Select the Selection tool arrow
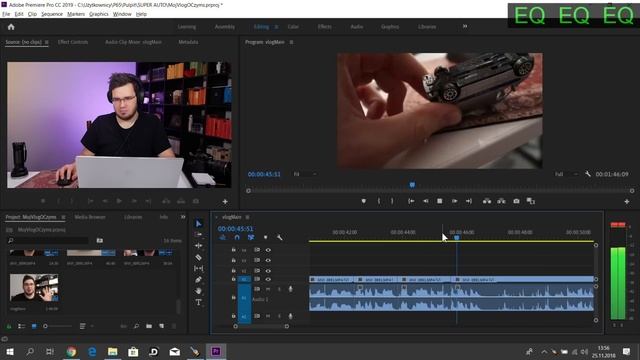The image size is (640, 360). tap(198, 224)
